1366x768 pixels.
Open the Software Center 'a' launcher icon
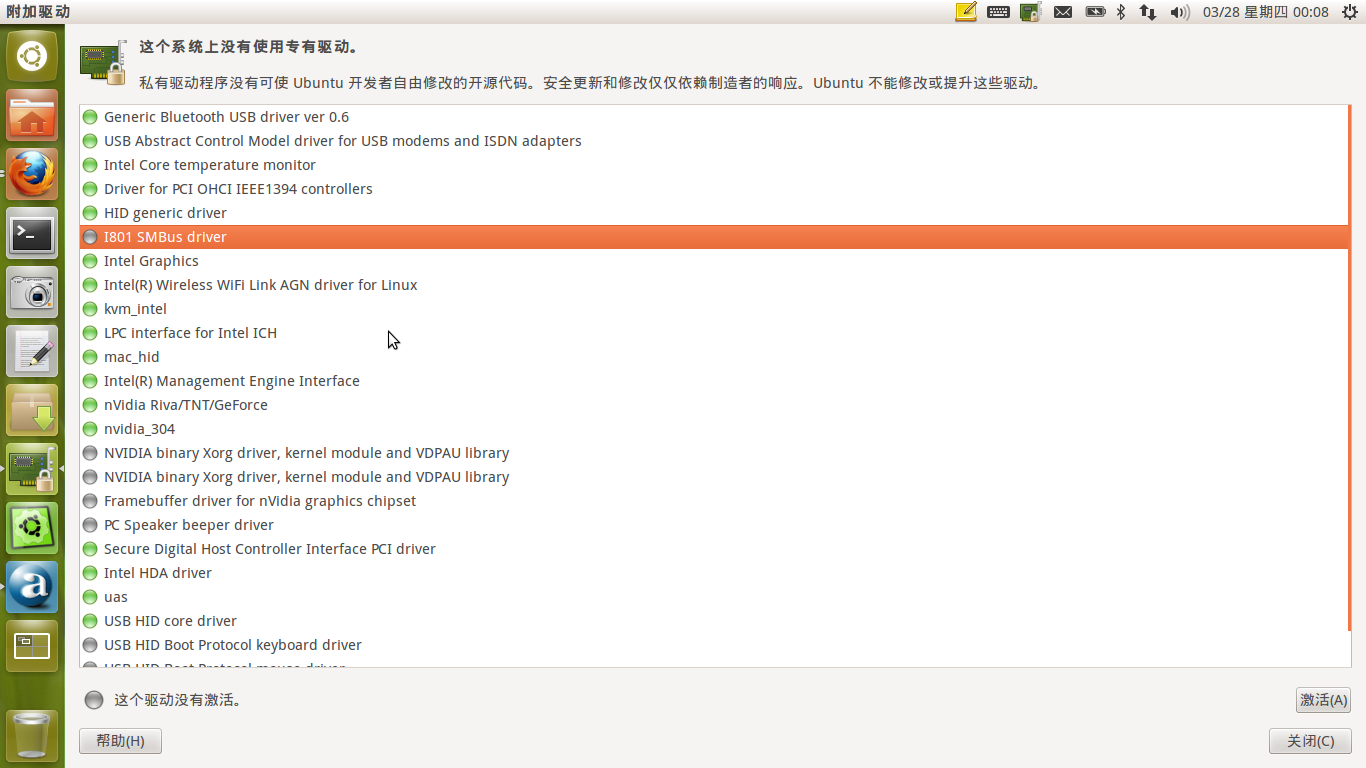coord(32,587)
